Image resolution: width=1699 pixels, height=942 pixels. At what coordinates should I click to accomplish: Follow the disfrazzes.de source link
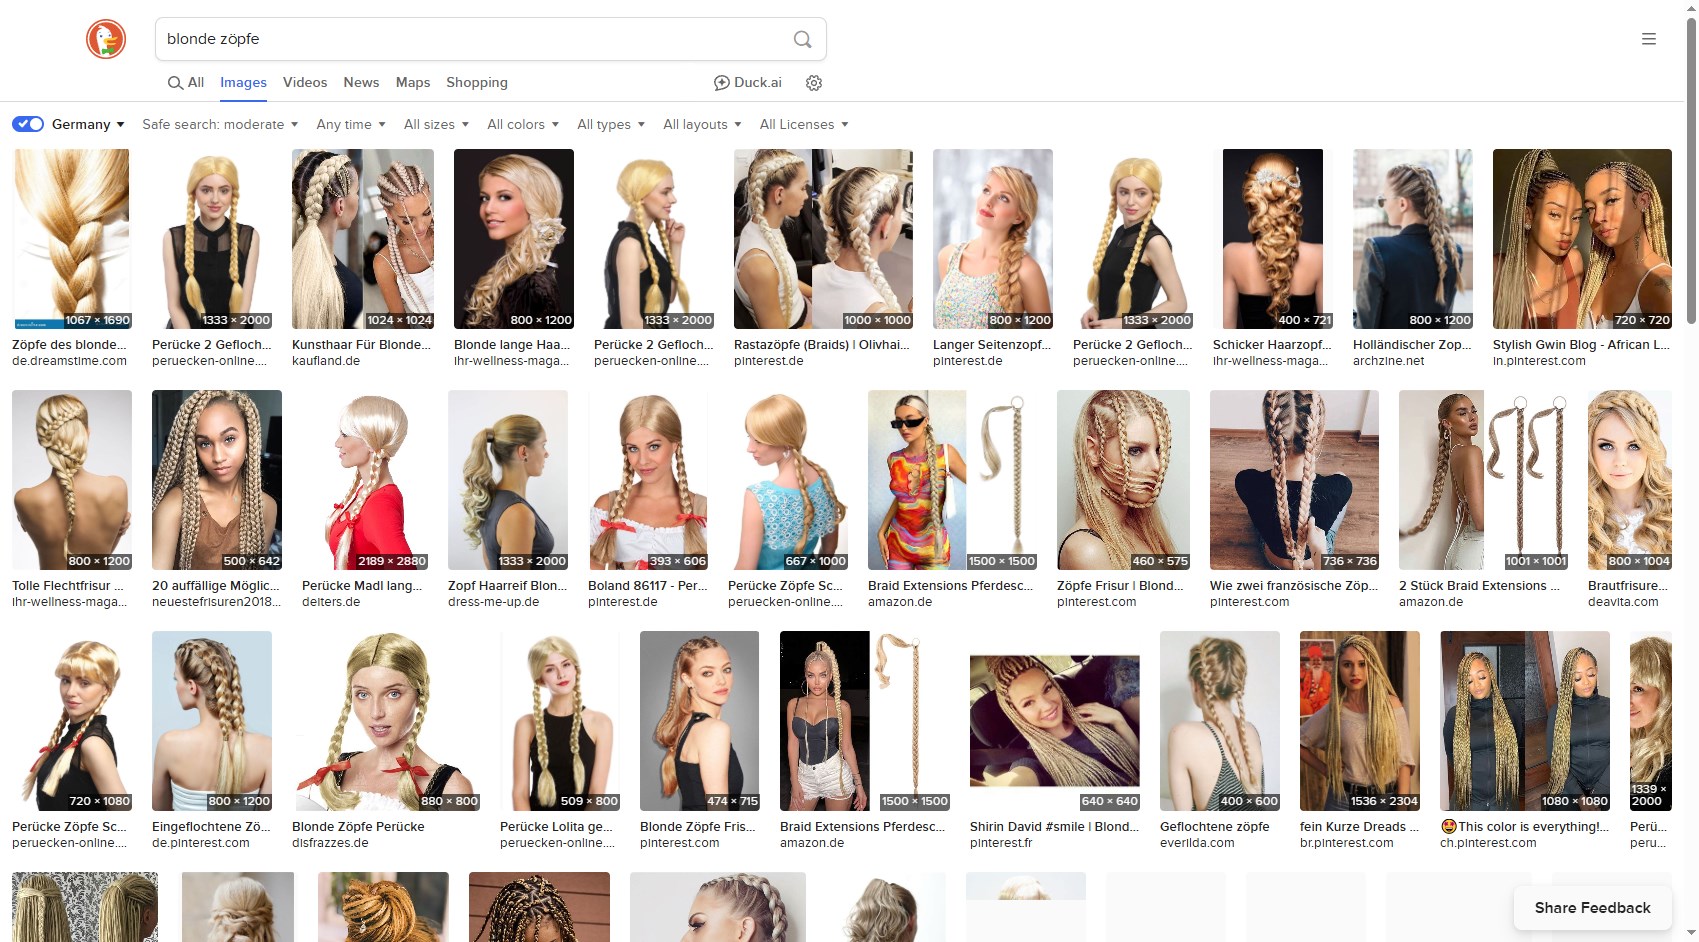(330, 843)
